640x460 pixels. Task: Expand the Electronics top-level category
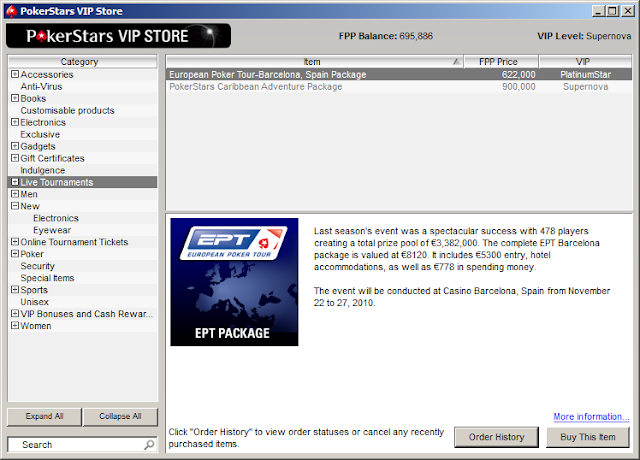coord(15,122)
